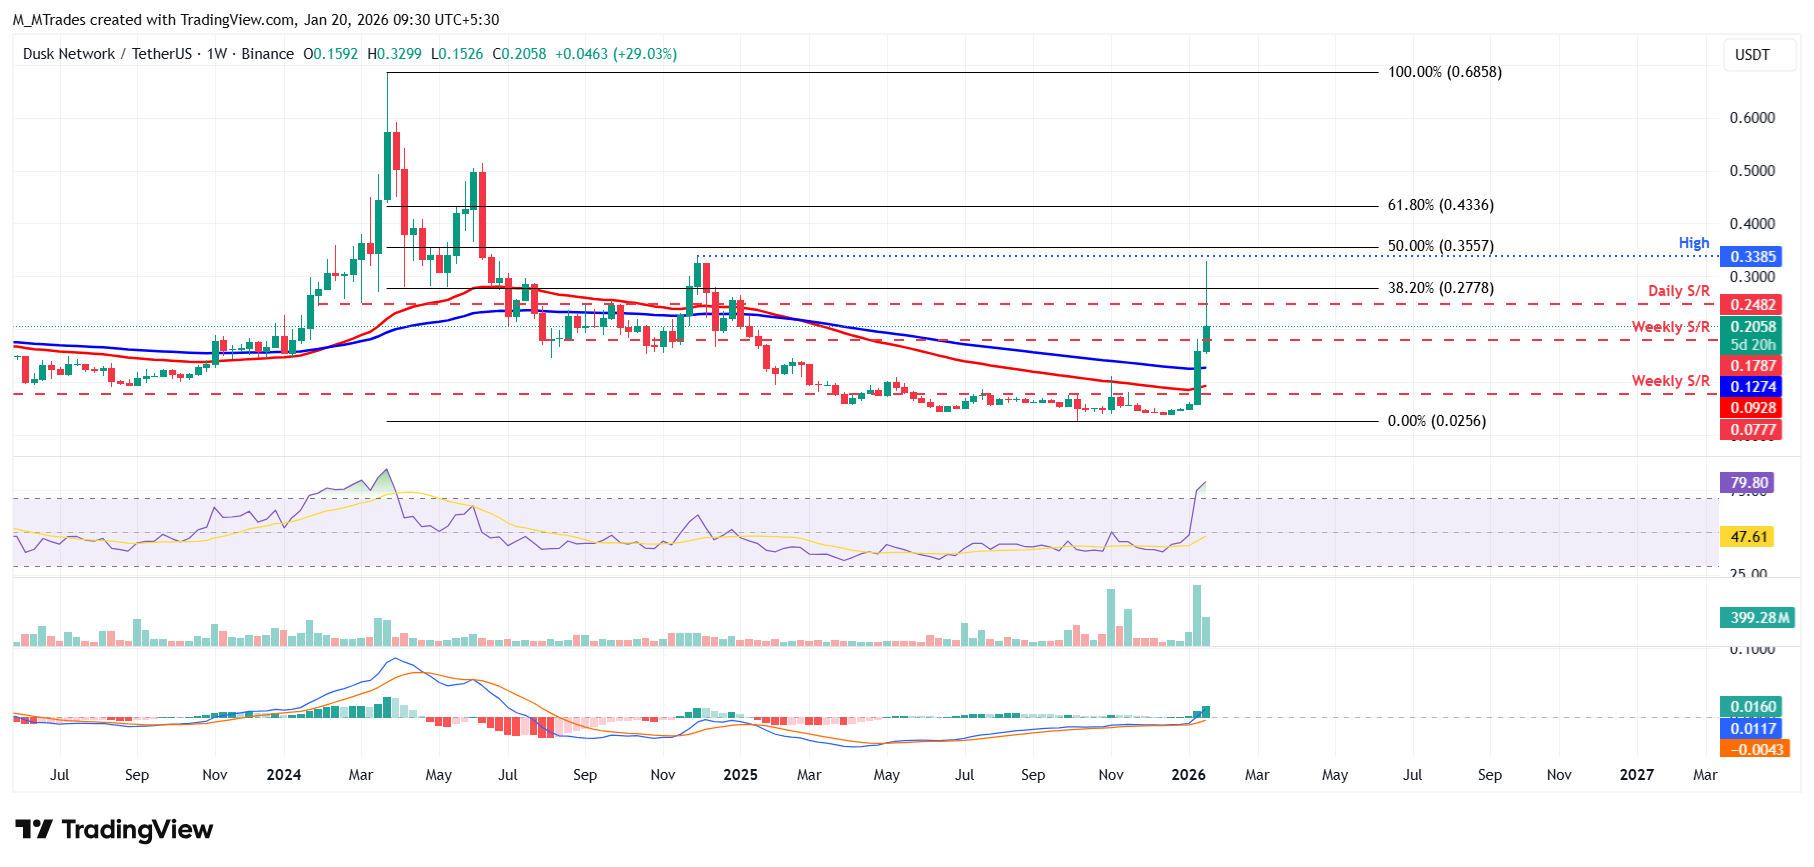Click the 0.3385 high price tag
Viewport: 1814px width, 867px height.
click(x=1753, y=257)
